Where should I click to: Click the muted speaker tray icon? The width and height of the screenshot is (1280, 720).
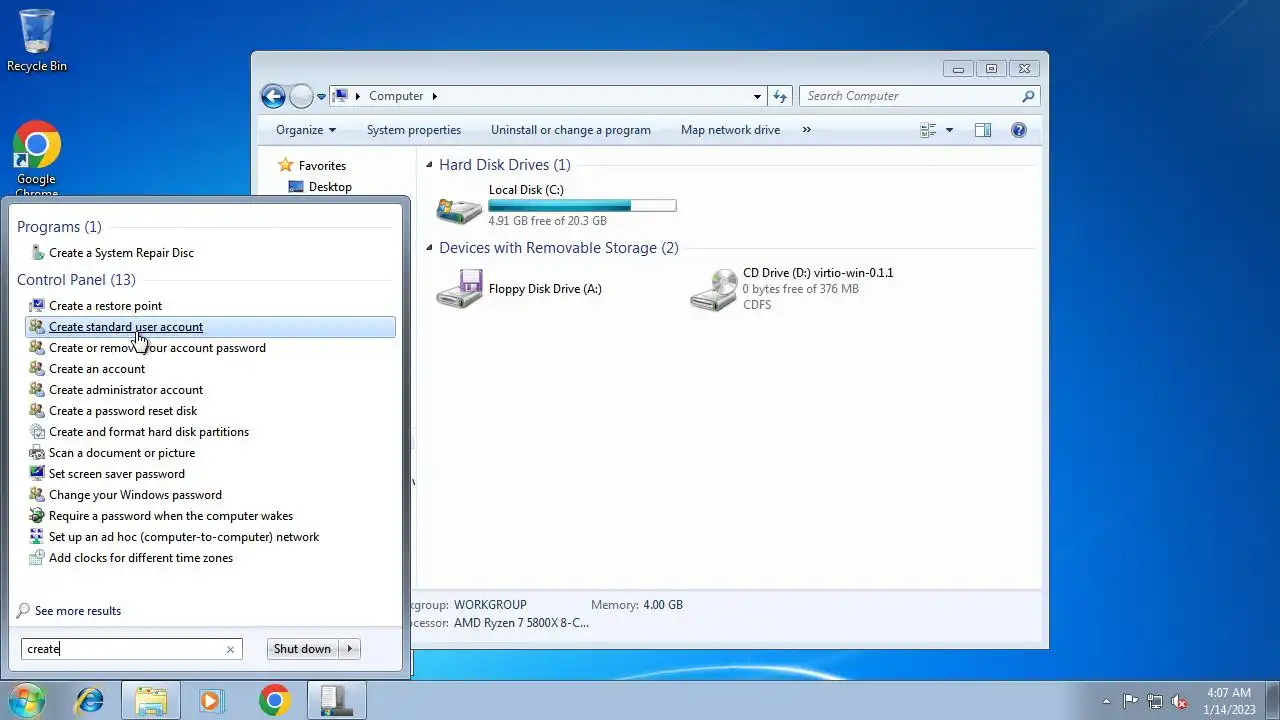coord(1180,701)
